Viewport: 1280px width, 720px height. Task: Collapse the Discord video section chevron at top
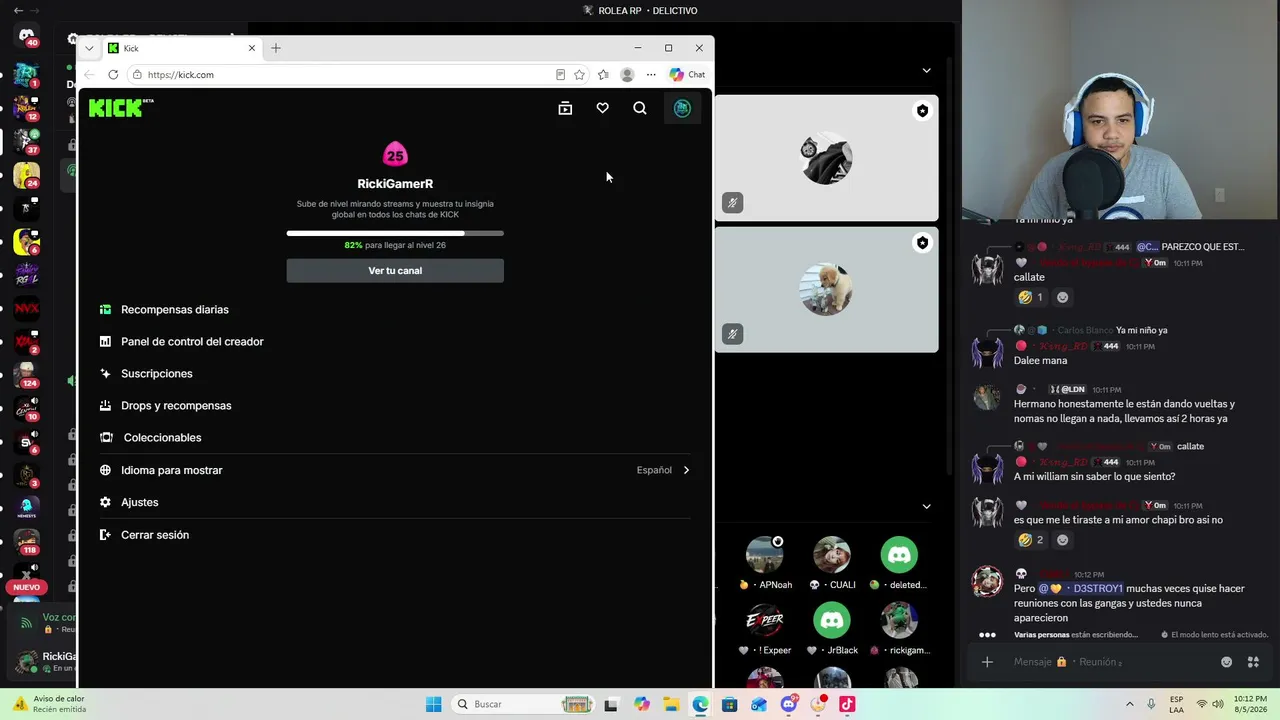[926, 71]
